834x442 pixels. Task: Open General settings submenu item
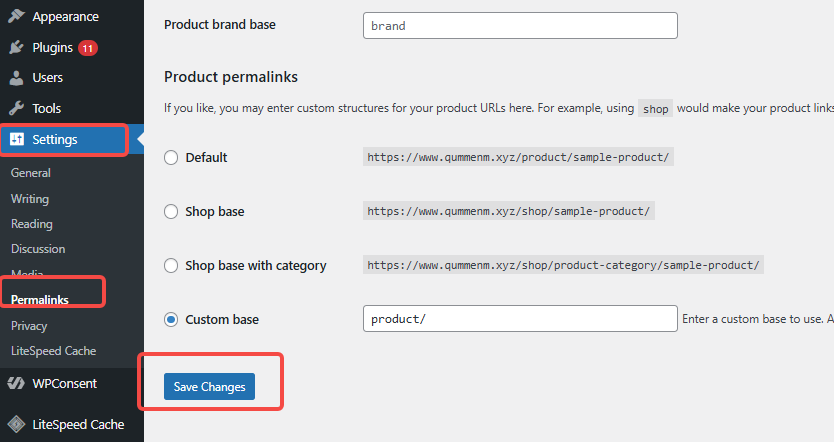(x=31, y=173)
